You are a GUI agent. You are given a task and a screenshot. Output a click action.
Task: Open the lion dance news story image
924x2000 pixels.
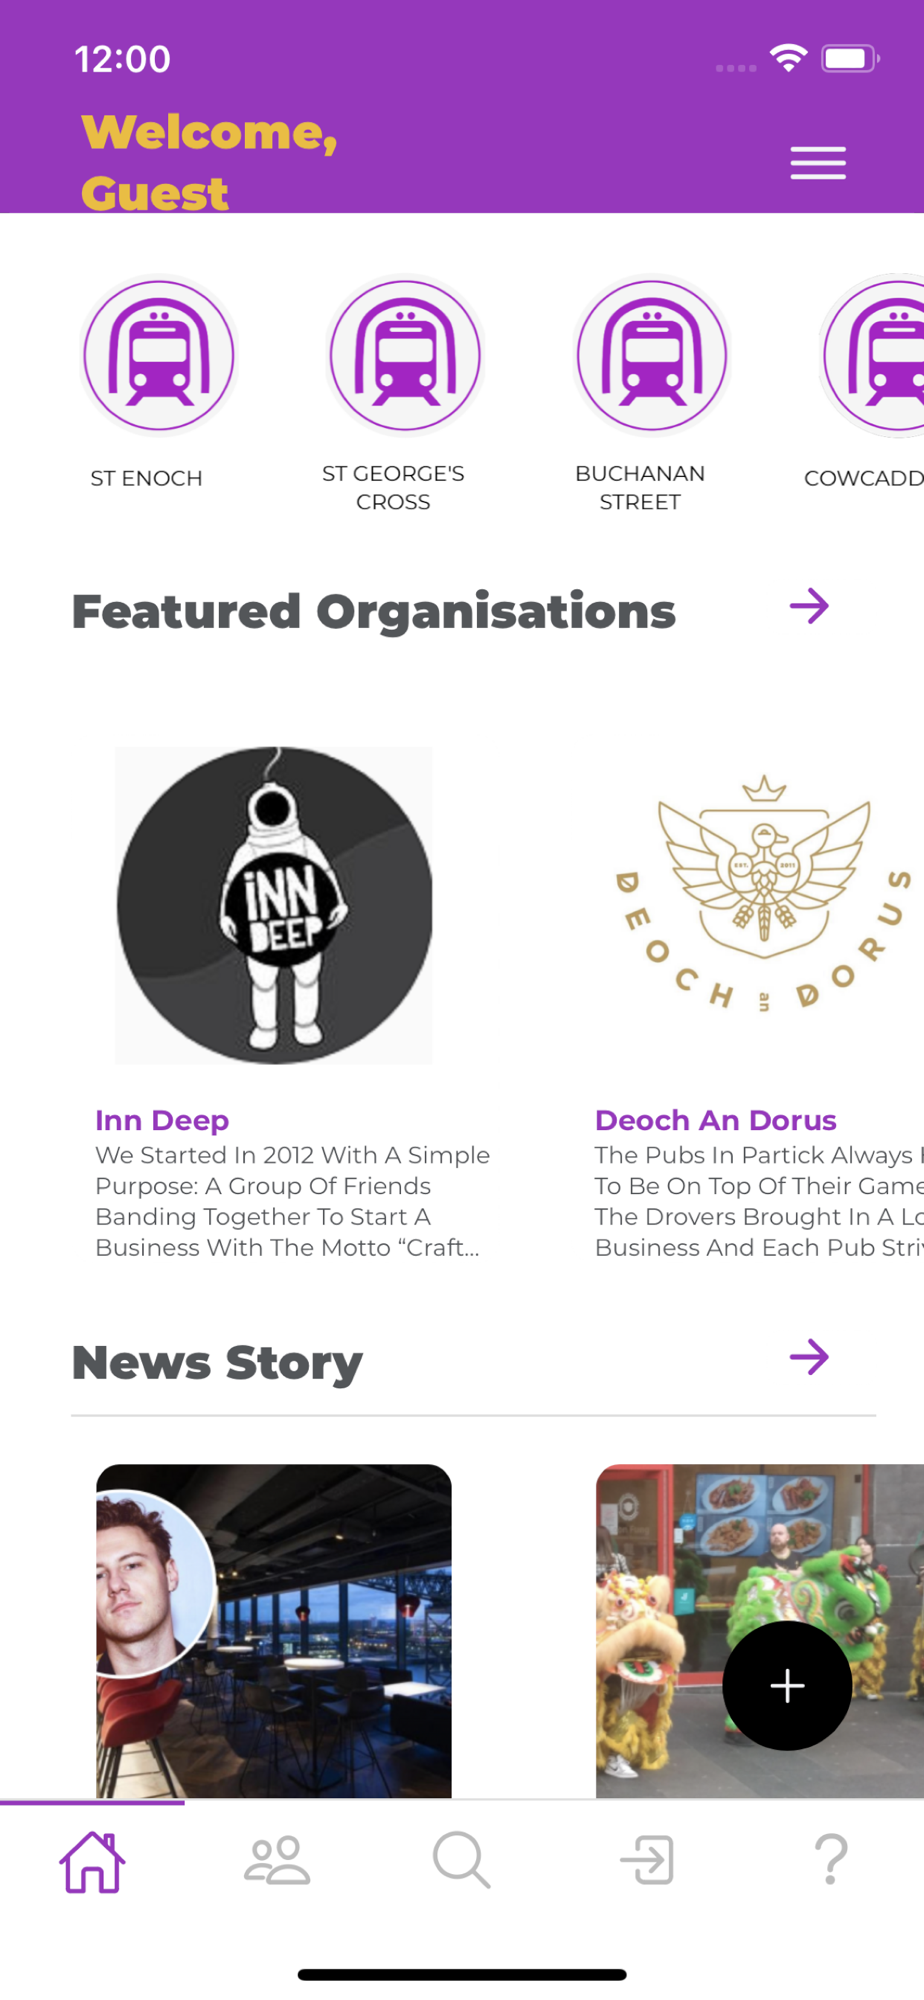[x=760, y=1631]
